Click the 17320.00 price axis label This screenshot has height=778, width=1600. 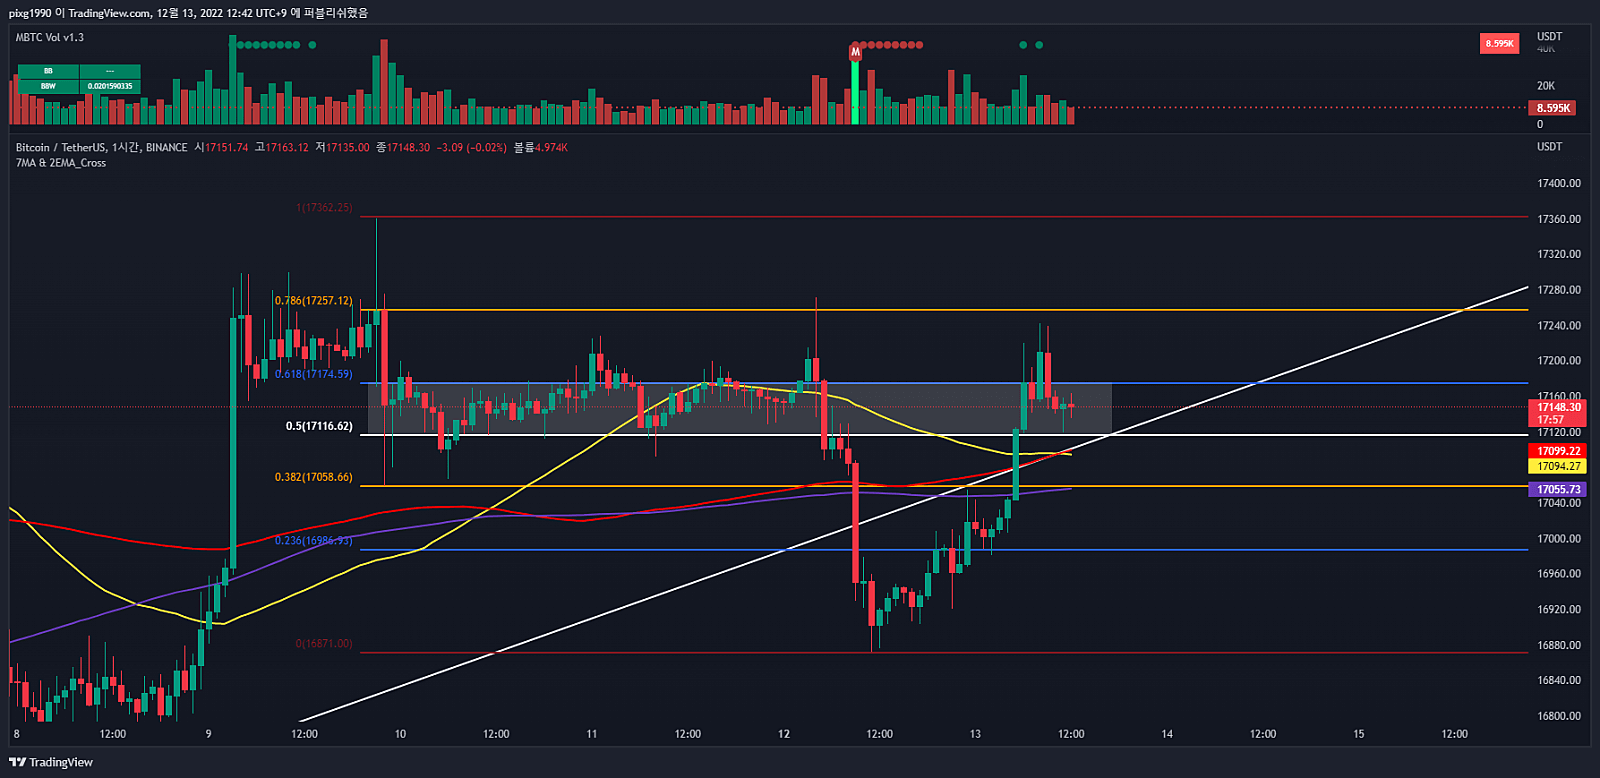[1559, 254]
